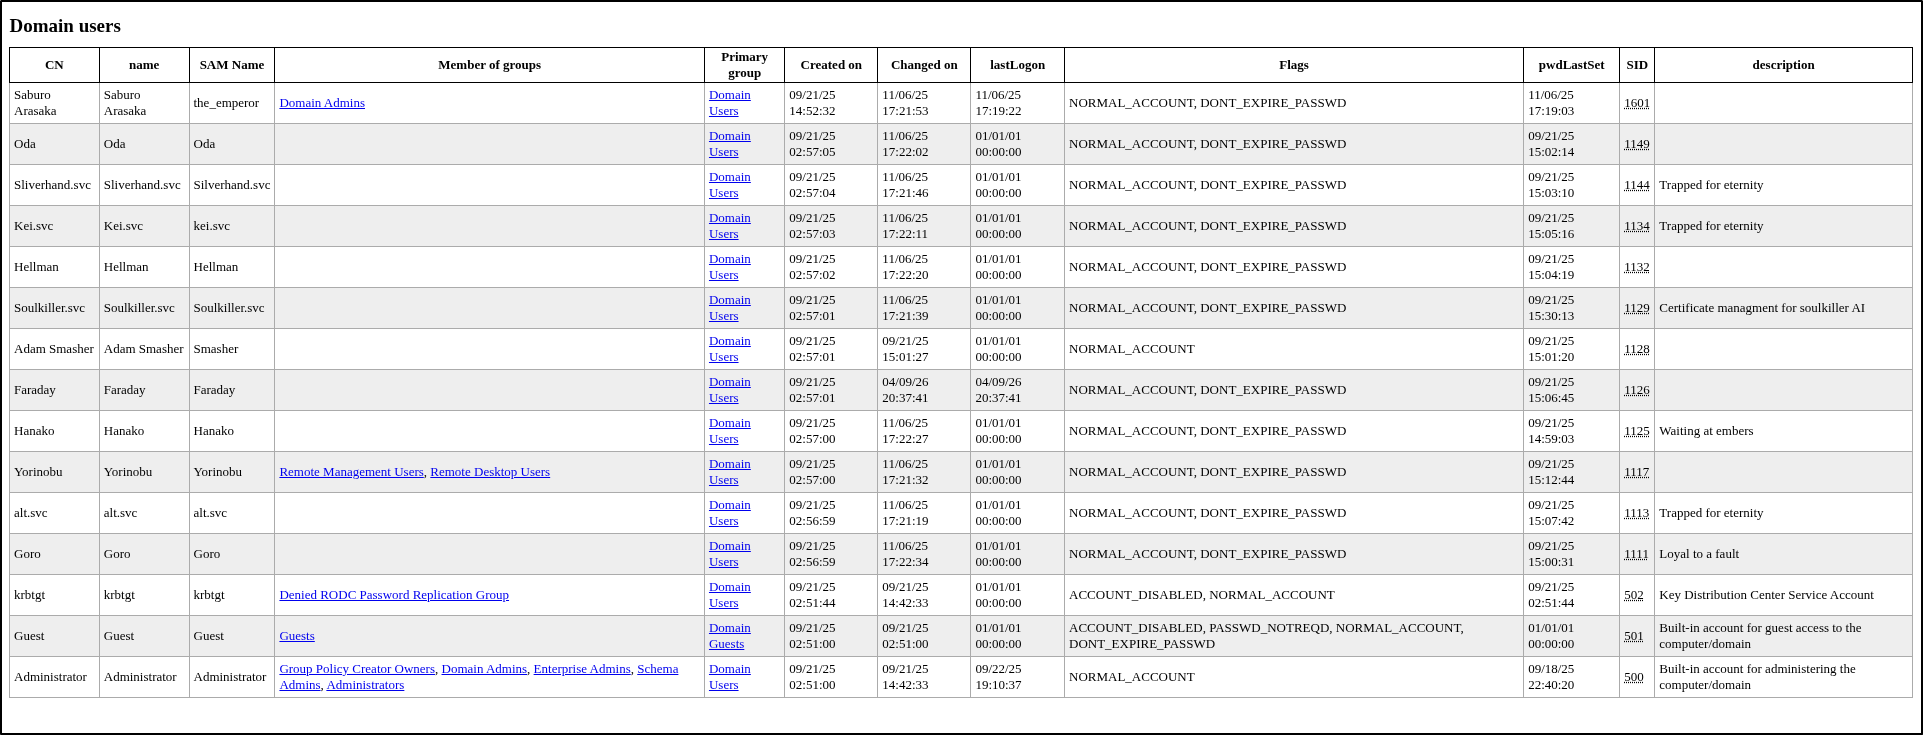Screen dimensions: 1923x735
Task: Click the lastLogon column header
Action: (1017, 65)
